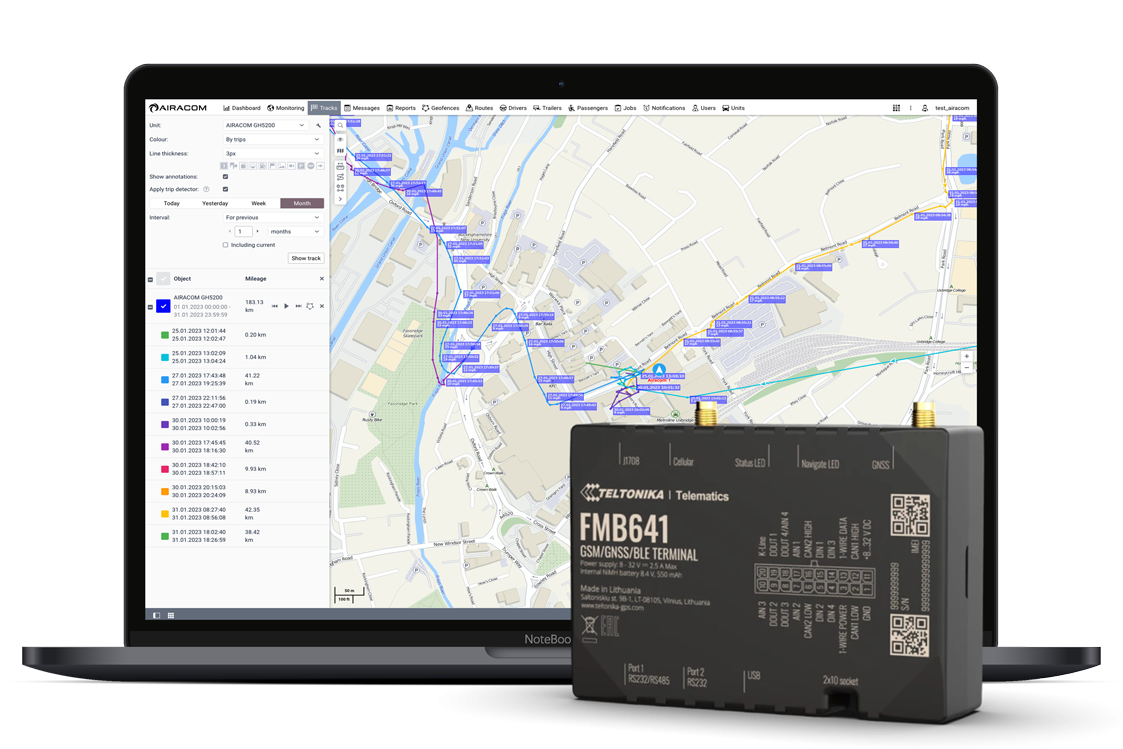This screenshot has height=749, width=1123.
Task: Click orange swatch of 30.01.2023 20:15:03 trip
Action: coord(165,491)
